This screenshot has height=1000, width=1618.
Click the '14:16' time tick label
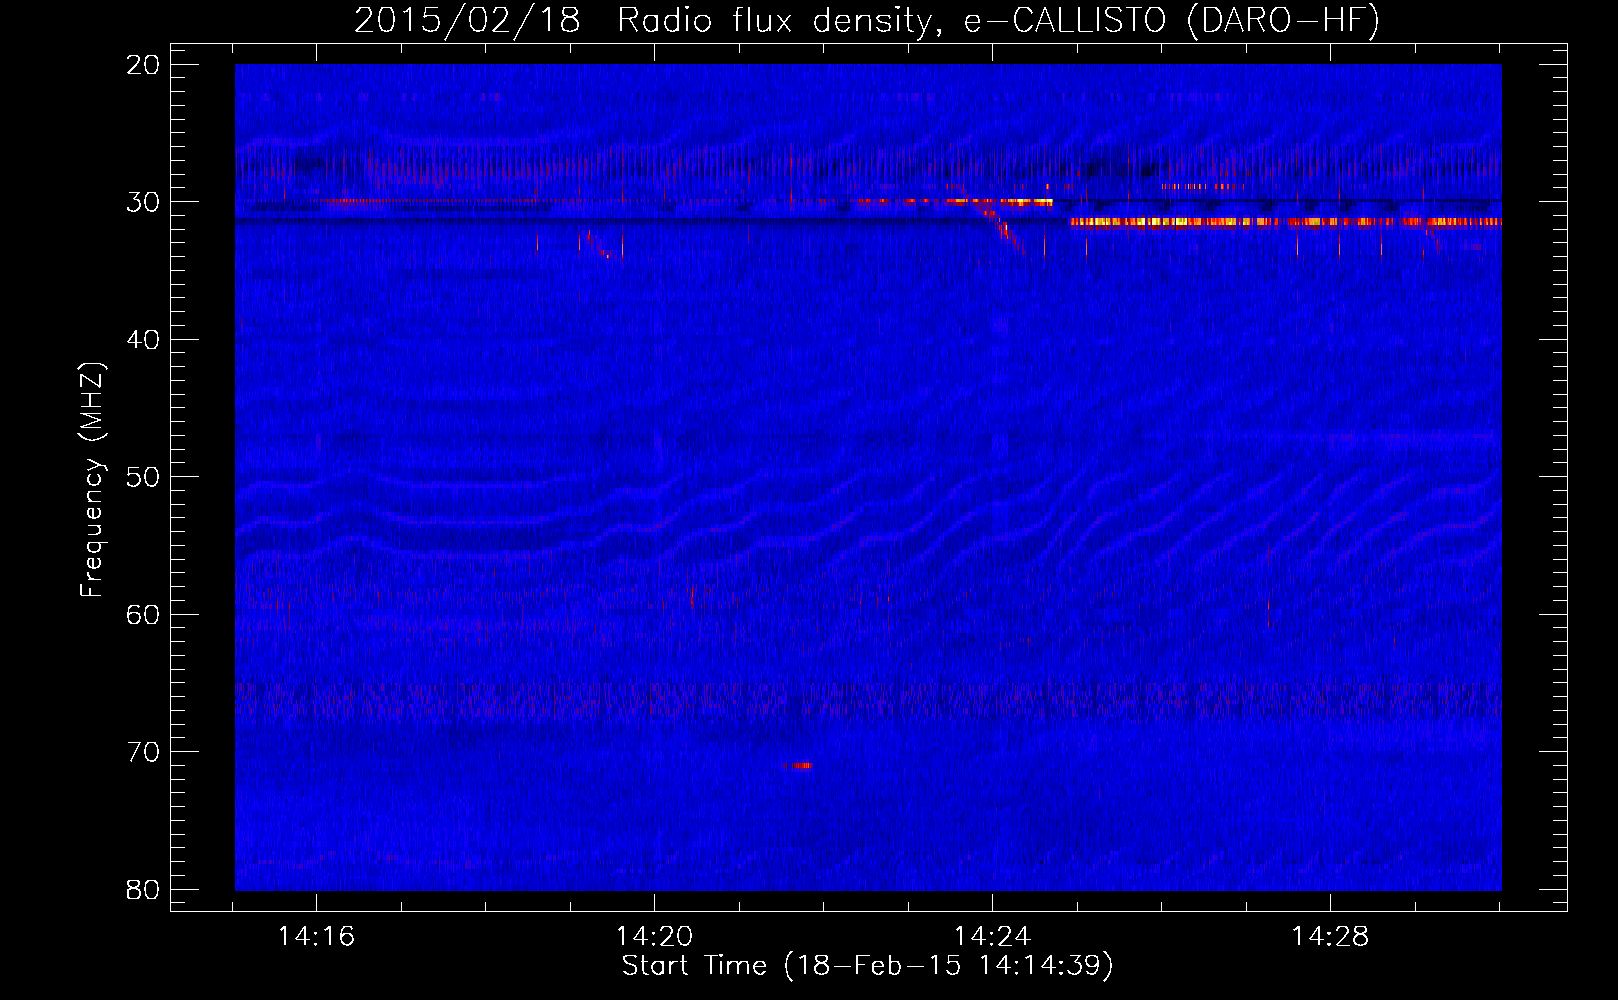click(x=316, y=937)
